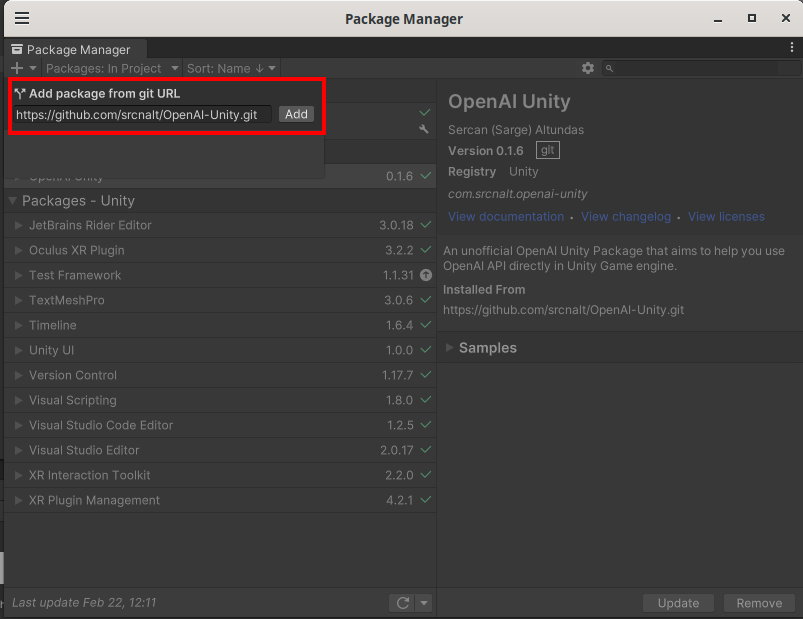
Task: Click the Test Framework update available icon
Action: (426, 275)
